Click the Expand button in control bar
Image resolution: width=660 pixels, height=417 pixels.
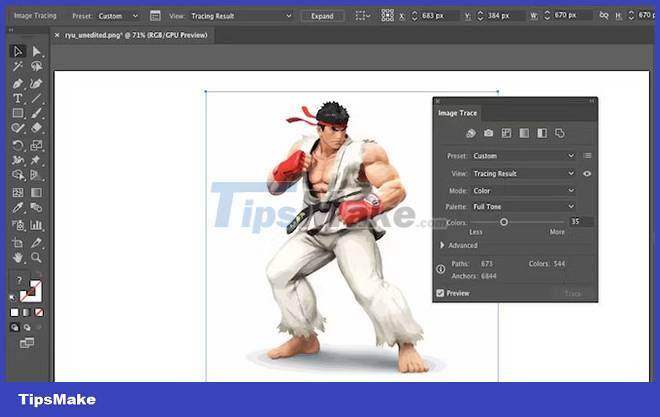[x=322, y=16]
